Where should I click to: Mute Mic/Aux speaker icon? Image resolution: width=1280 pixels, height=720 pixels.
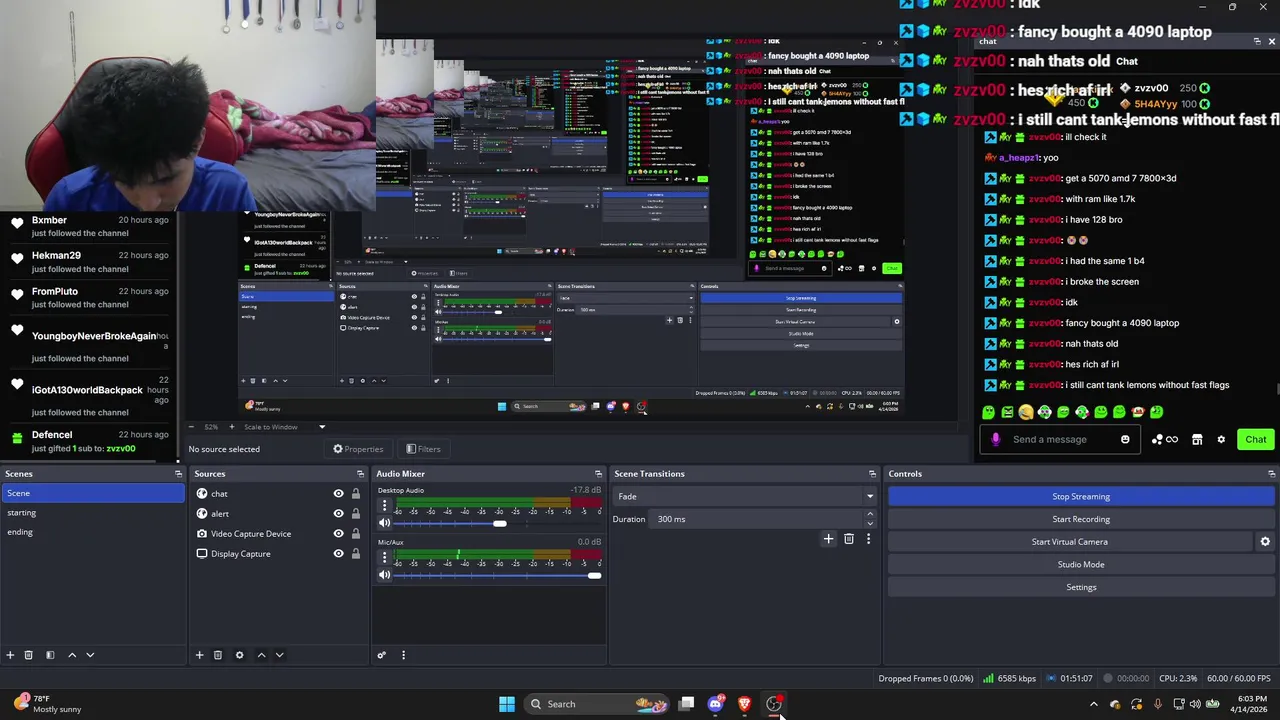point(384,575)
